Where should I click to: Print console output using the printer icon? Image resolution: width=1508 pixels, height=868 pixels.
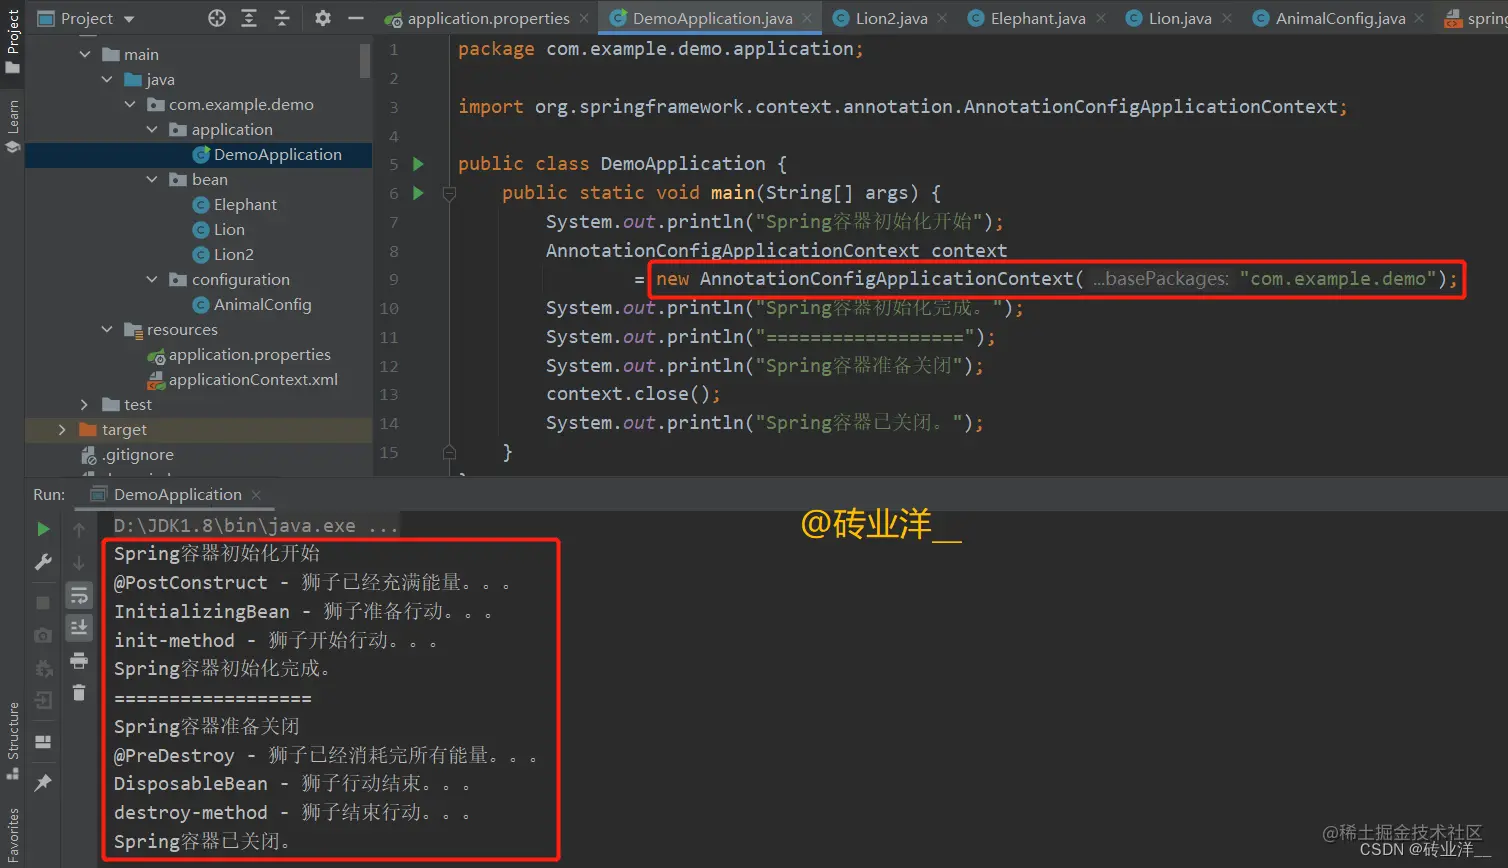[x=79, y=661]
